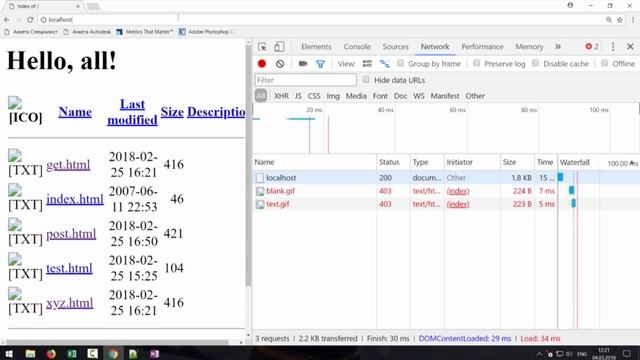The image size is (640, 360).
Task: Toggle the device toolbar icon
Action: 279,47
